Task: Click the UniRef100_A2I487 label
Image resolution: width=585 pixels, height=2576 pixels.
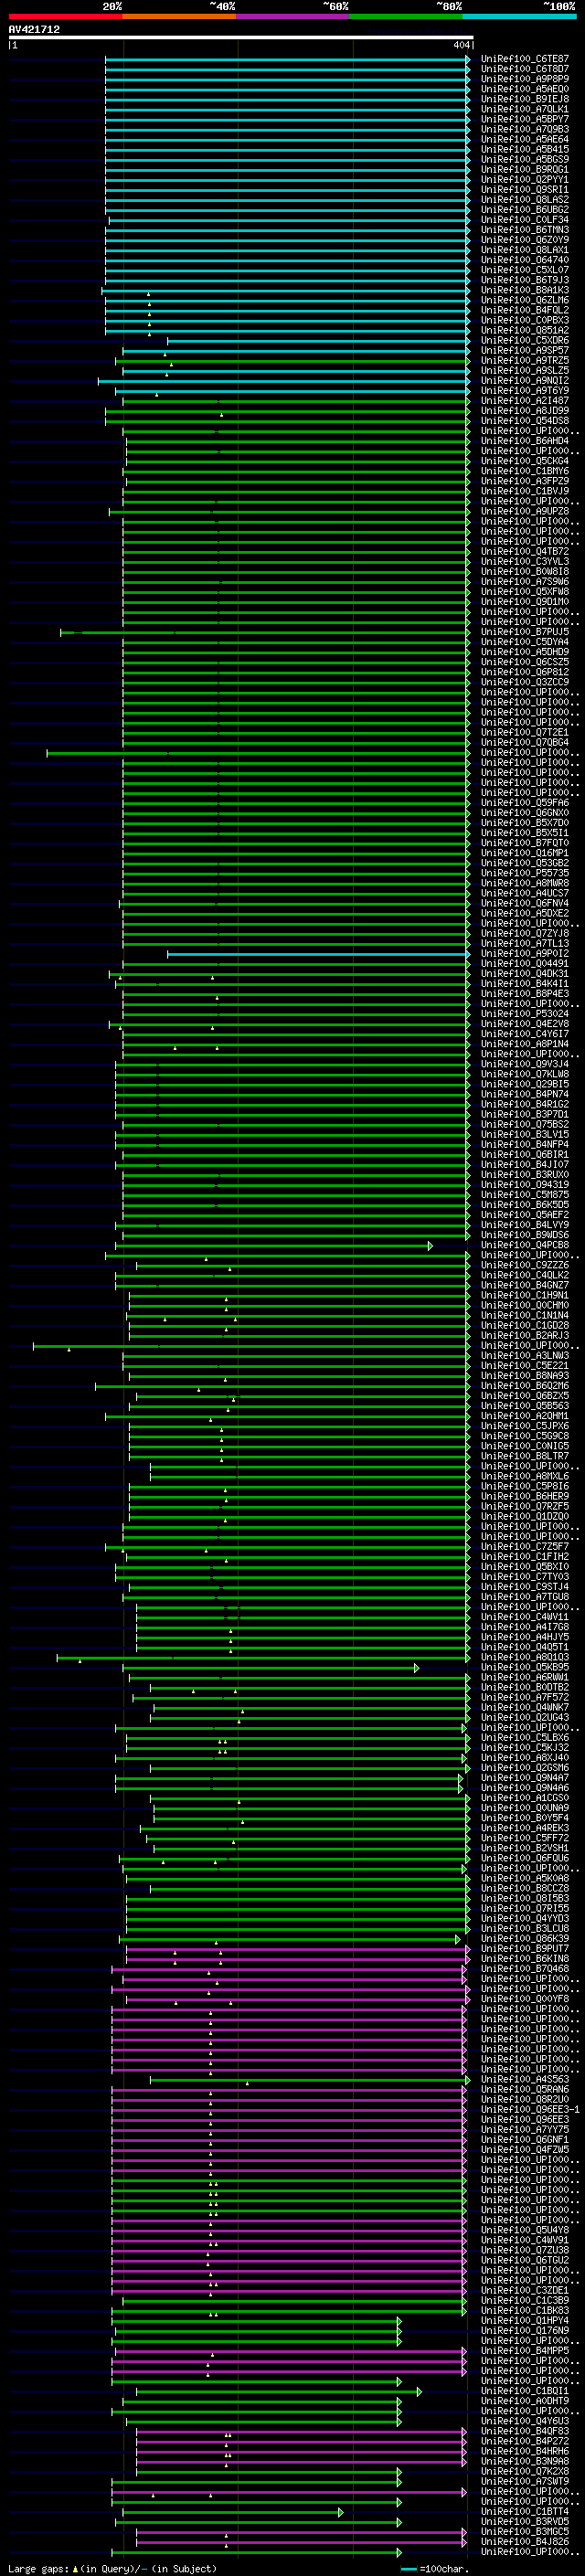Action: pyautogui.click(x=525, y=400)
